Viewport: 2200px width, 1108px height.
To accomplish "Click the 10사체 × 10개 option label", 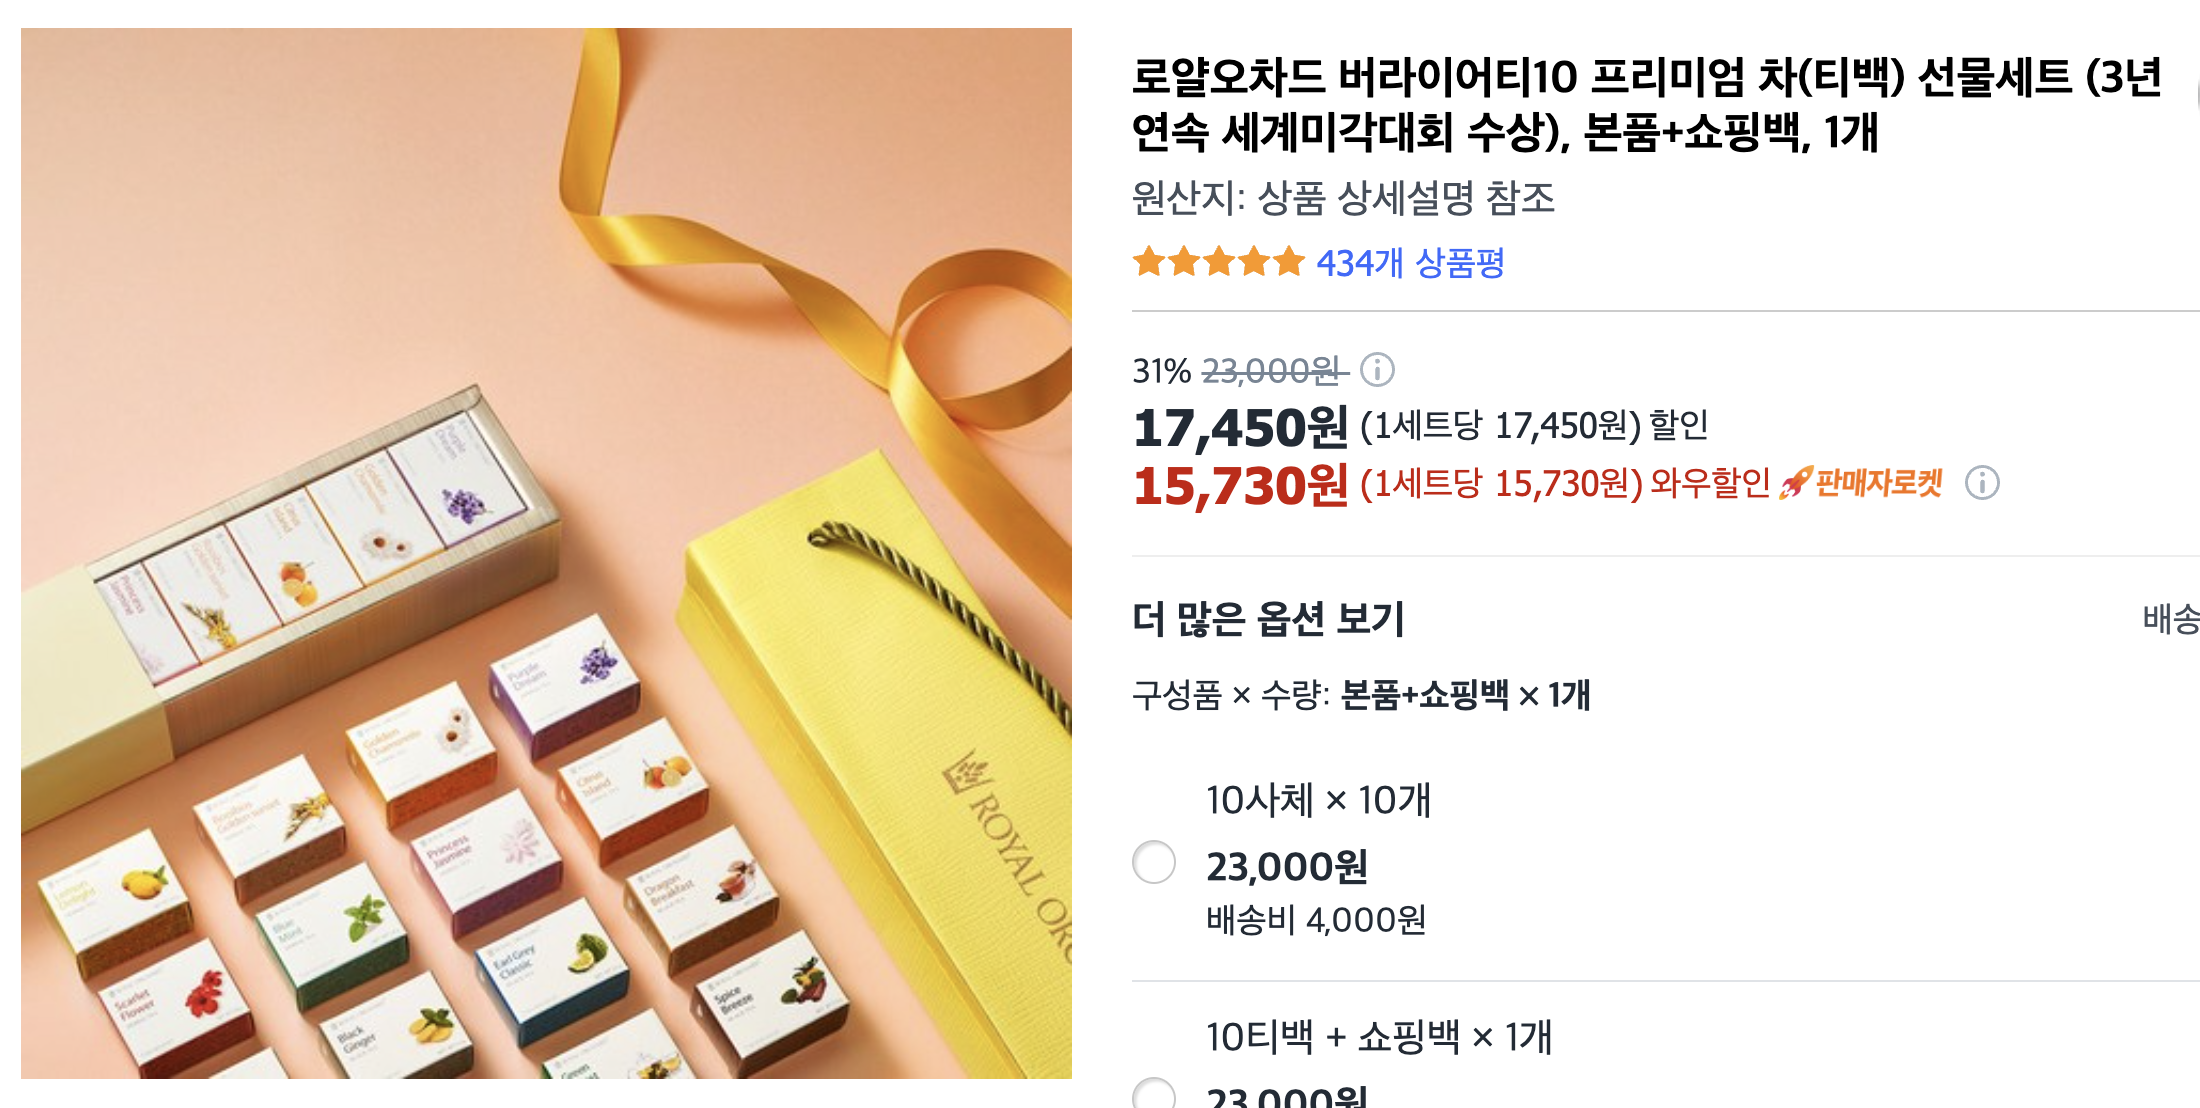I will [1318, 800].
